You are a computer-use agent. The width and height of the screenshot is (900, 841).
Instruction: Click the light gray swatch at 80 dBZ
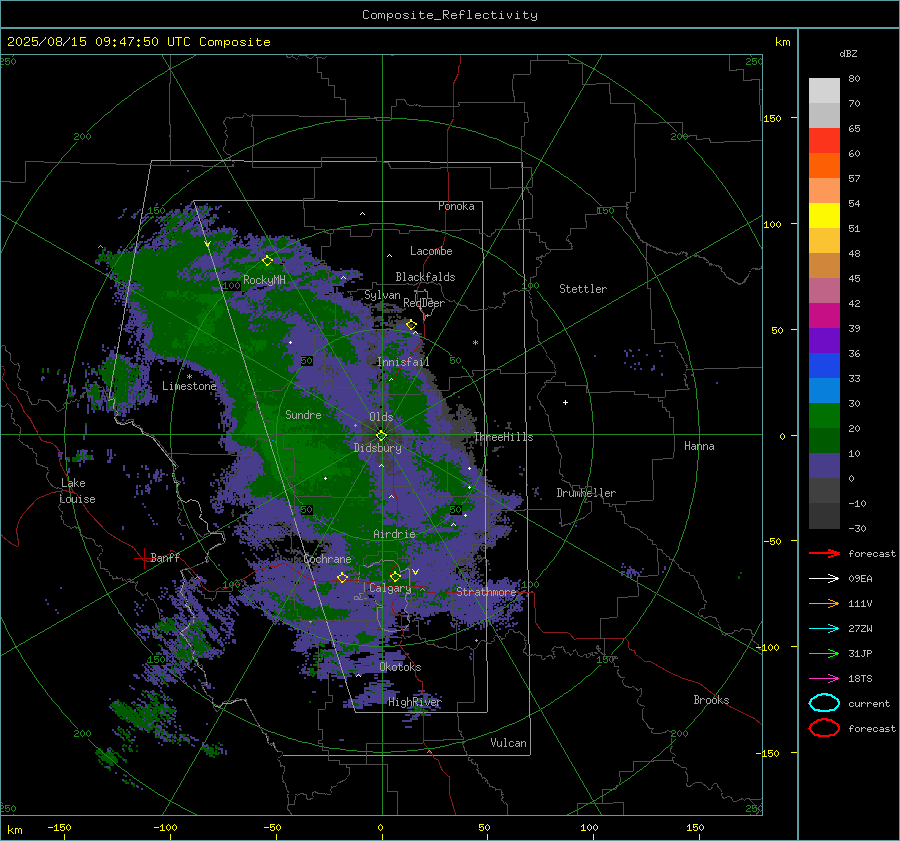(824, 91)
